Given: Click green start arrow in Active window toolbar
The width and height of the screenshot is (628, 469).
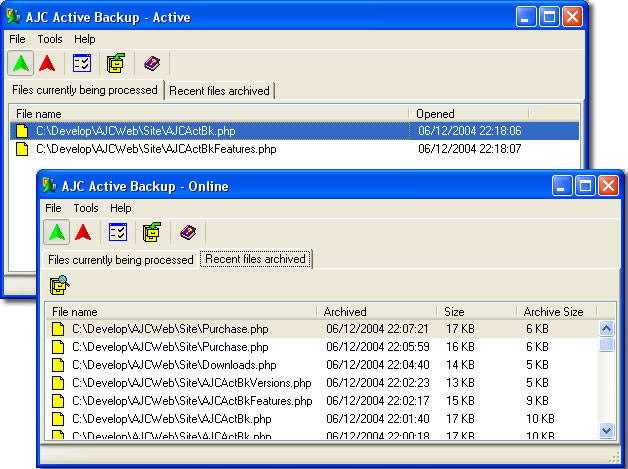Looking at the screenshot, I should tap(21, 63).
